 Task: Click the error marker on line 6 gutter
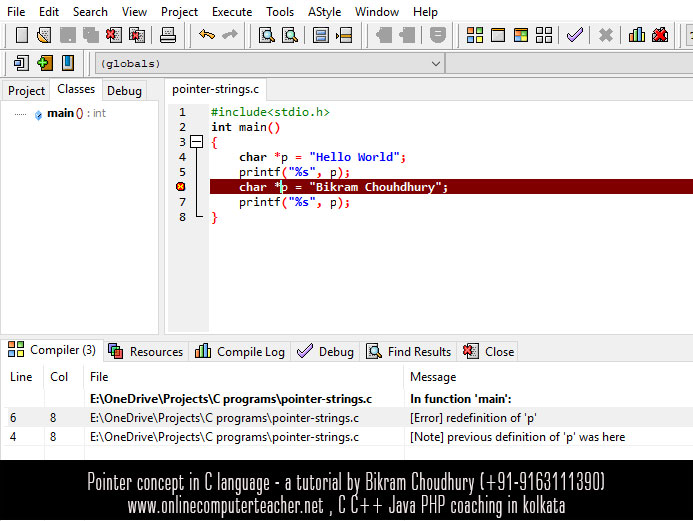coord(180,186)
